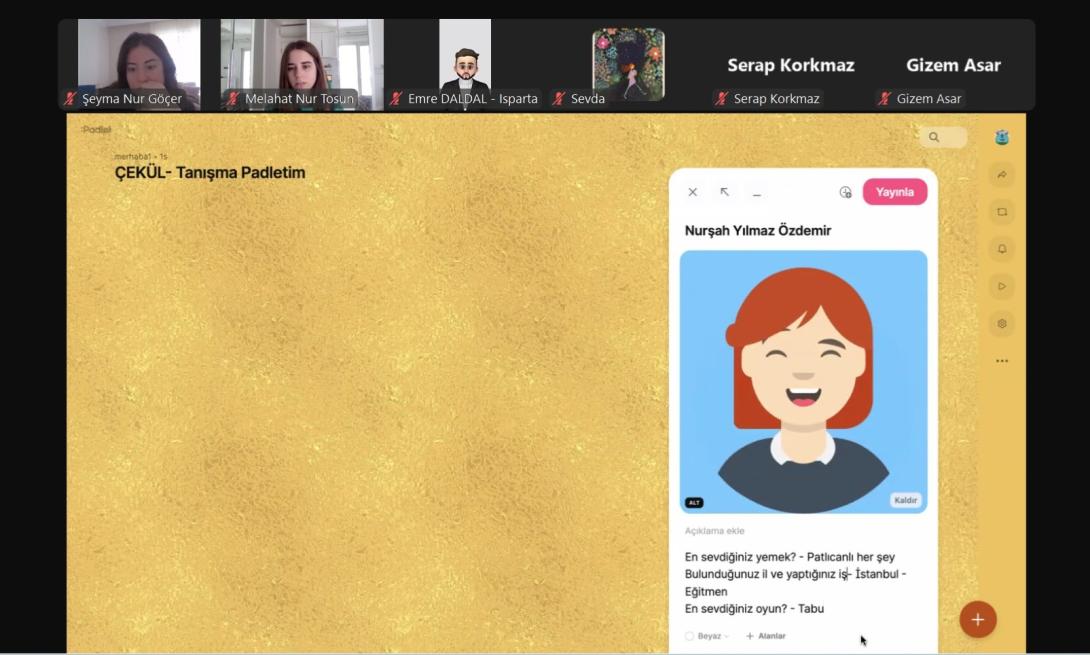This screenshot has height=655, width=1090.
Task: Open notifications with the bell icon
Action: (1002, 249)
